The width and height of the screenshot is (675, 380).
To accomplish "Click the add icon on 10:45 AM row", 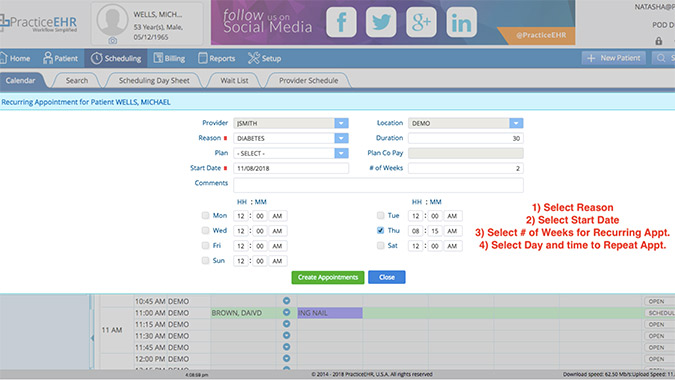I will coord(286,300).
